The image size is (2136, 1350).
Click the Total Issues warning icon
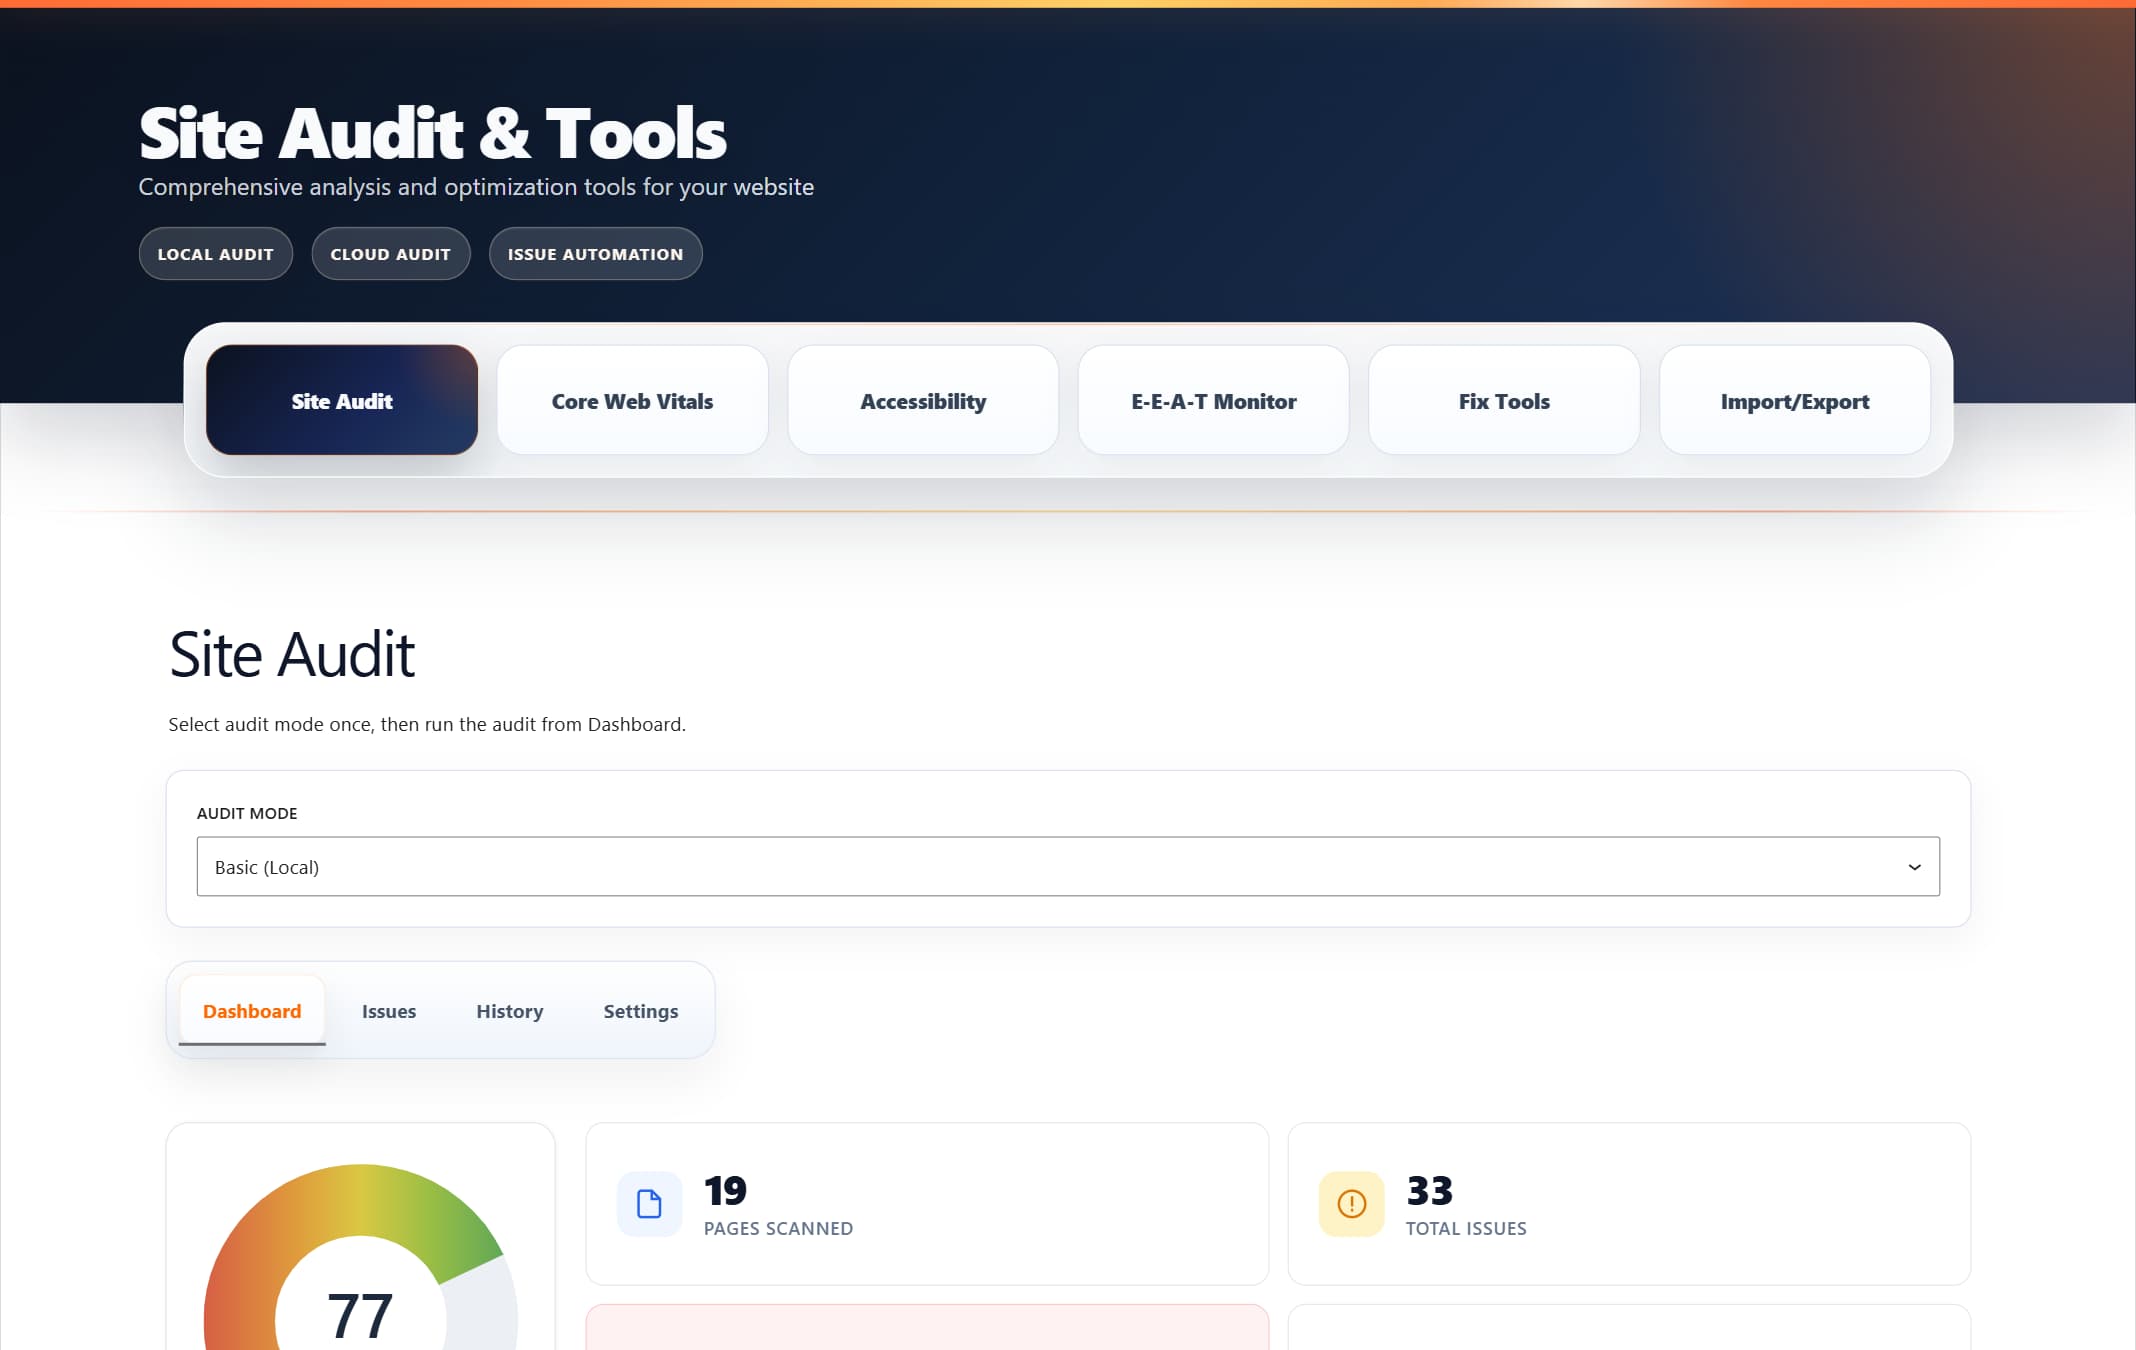[1351, 1203]
